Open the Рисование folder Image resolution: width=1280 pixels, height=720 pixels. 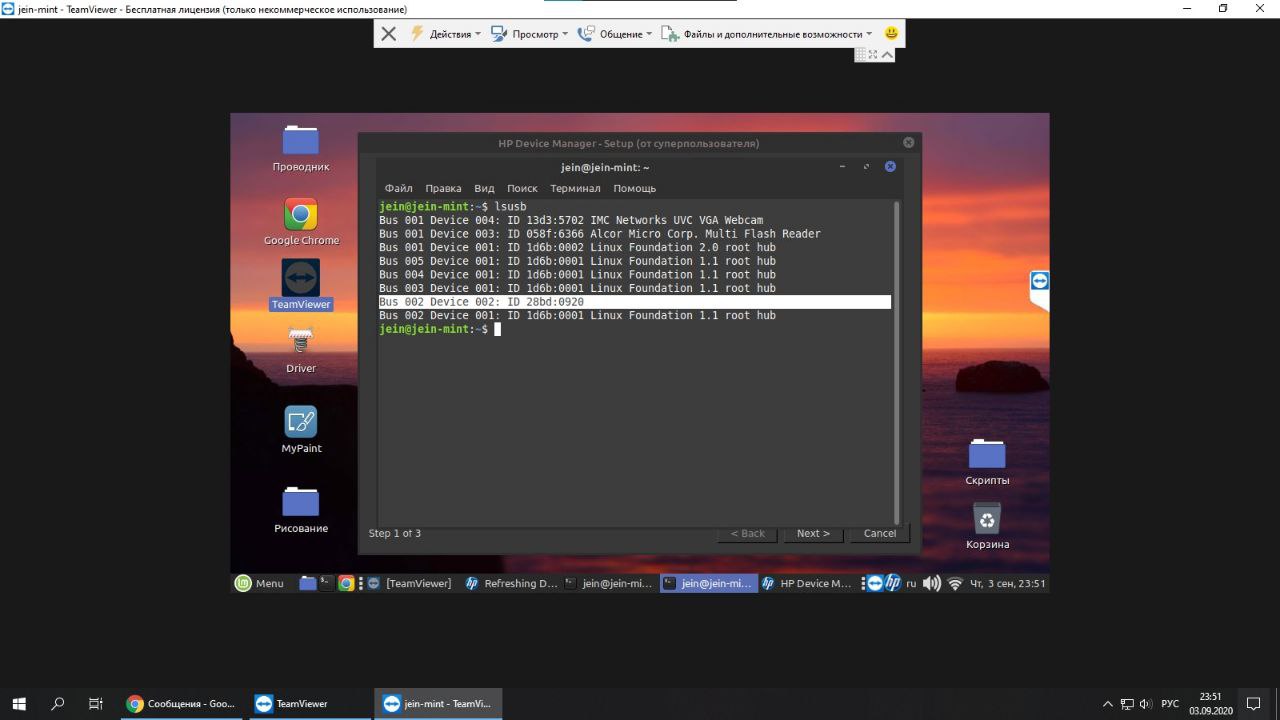click(x=301, y=509)
